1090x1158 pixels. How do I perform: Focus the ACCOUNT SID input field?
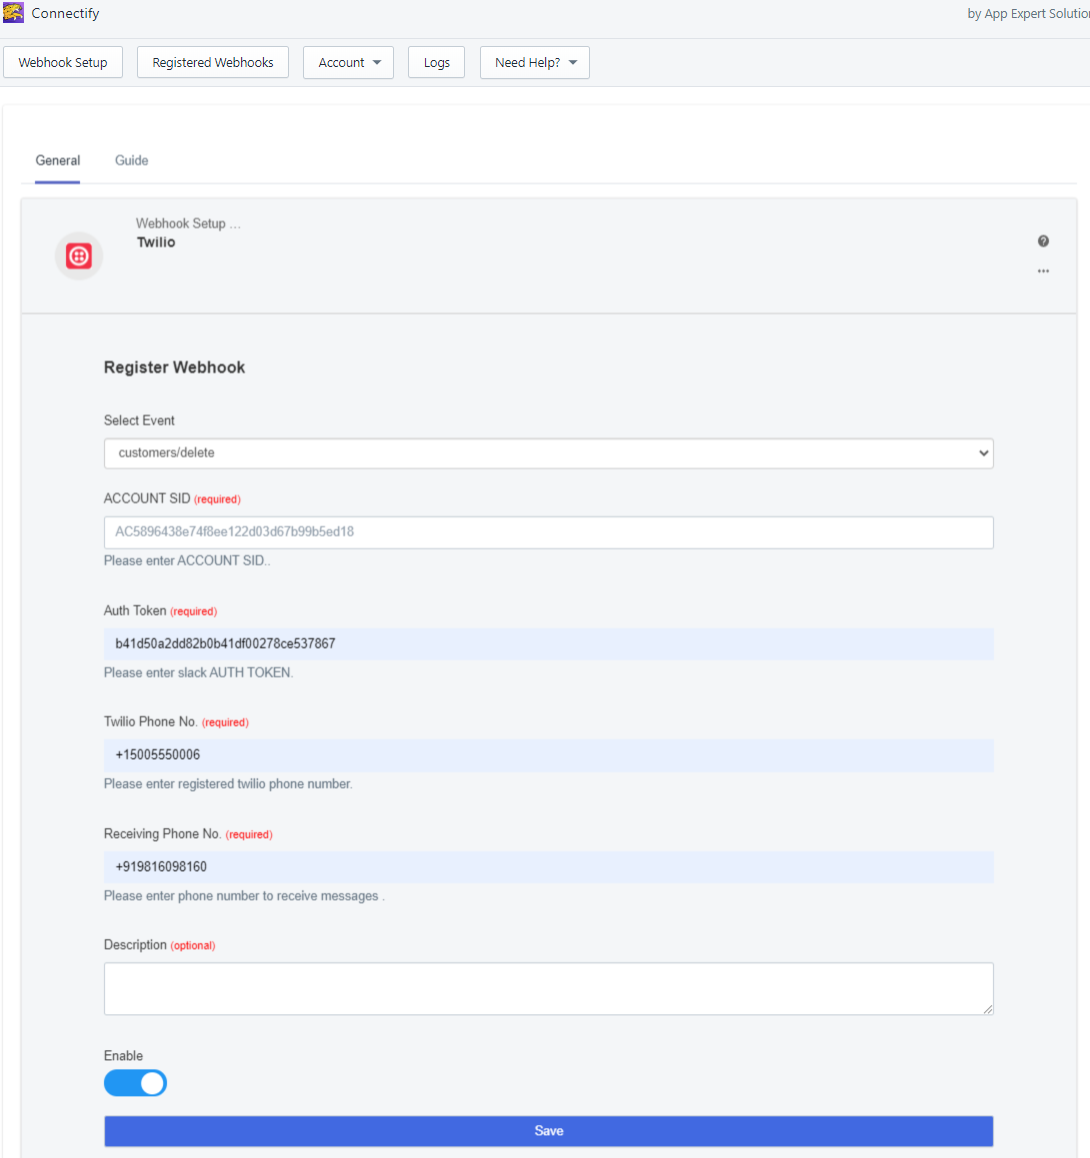[549, 532]
